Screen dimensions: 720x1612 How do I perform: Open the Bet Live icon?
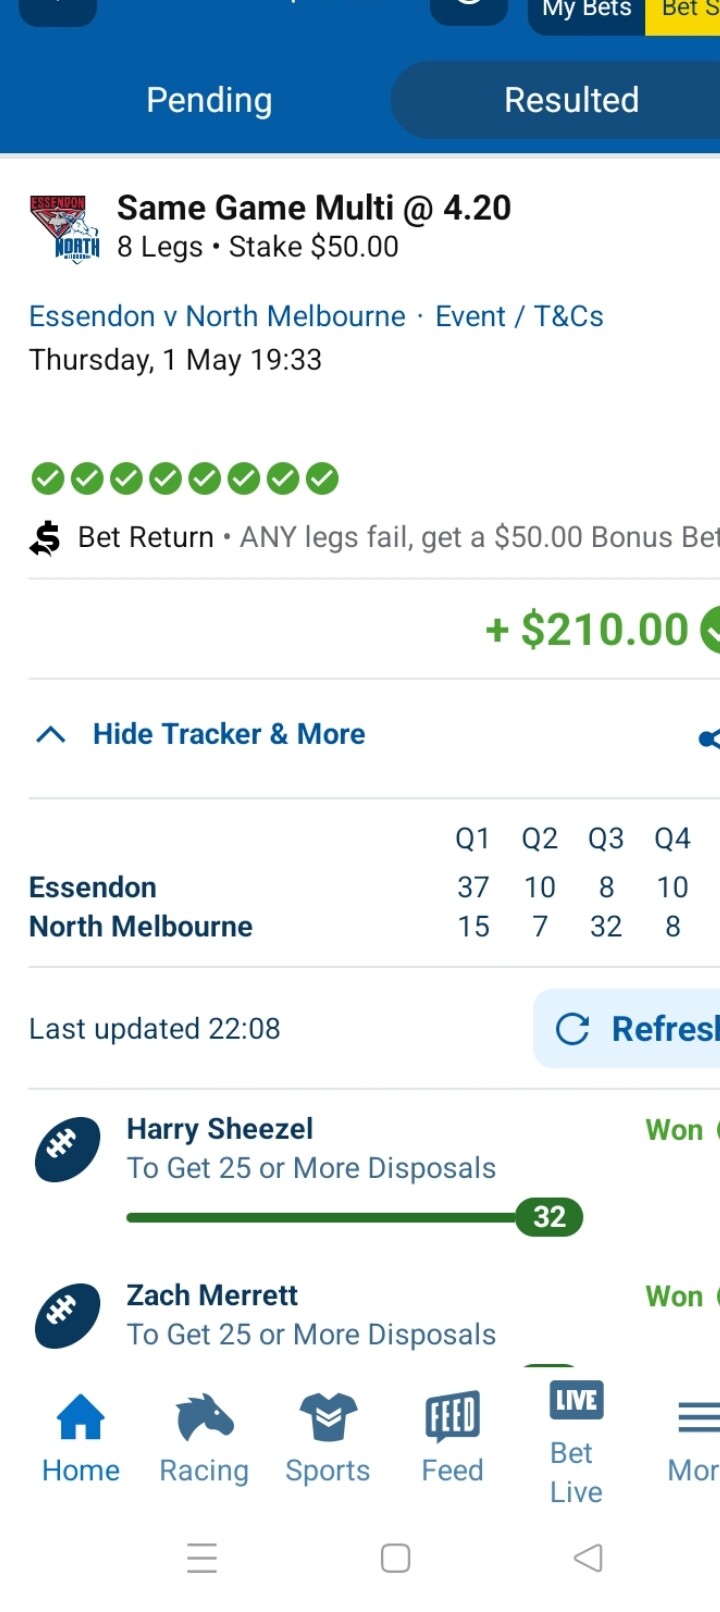(576, 1400)
